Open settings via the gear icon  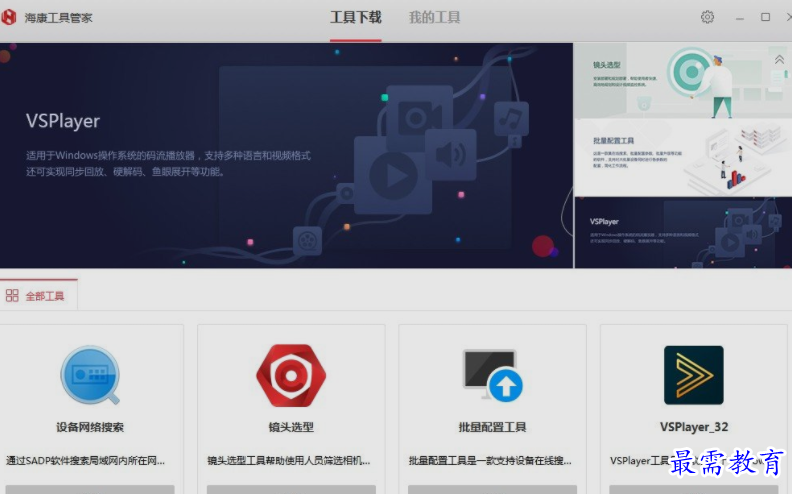click(x=707, y=17)
